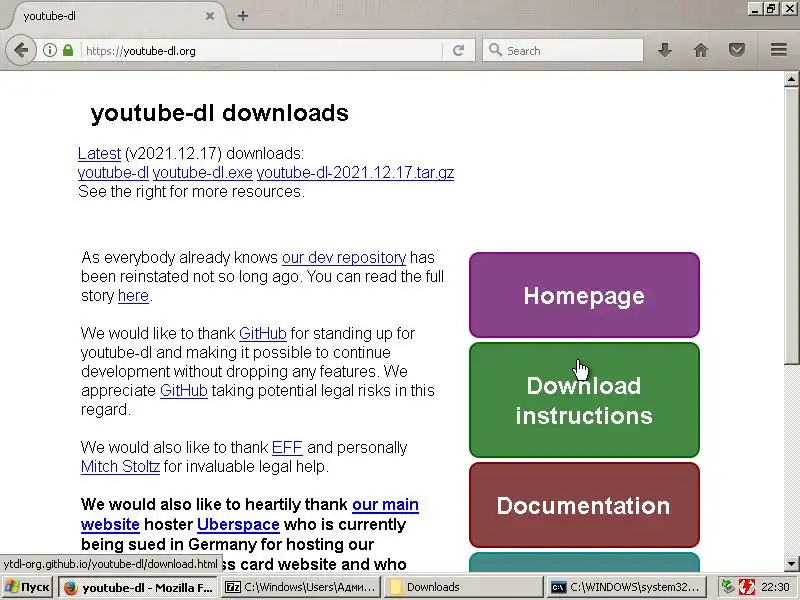Open the EFF link
This screenshot has height=600, width=800.
(x=287, y=448)
